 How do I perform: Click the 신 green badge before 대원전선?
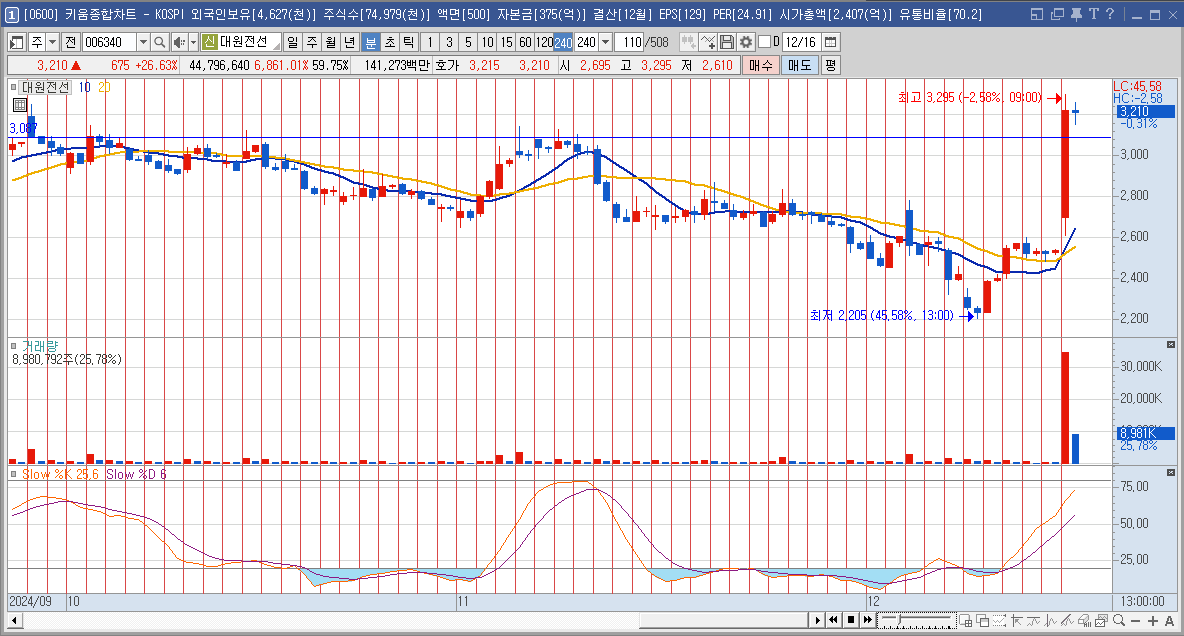210,42
